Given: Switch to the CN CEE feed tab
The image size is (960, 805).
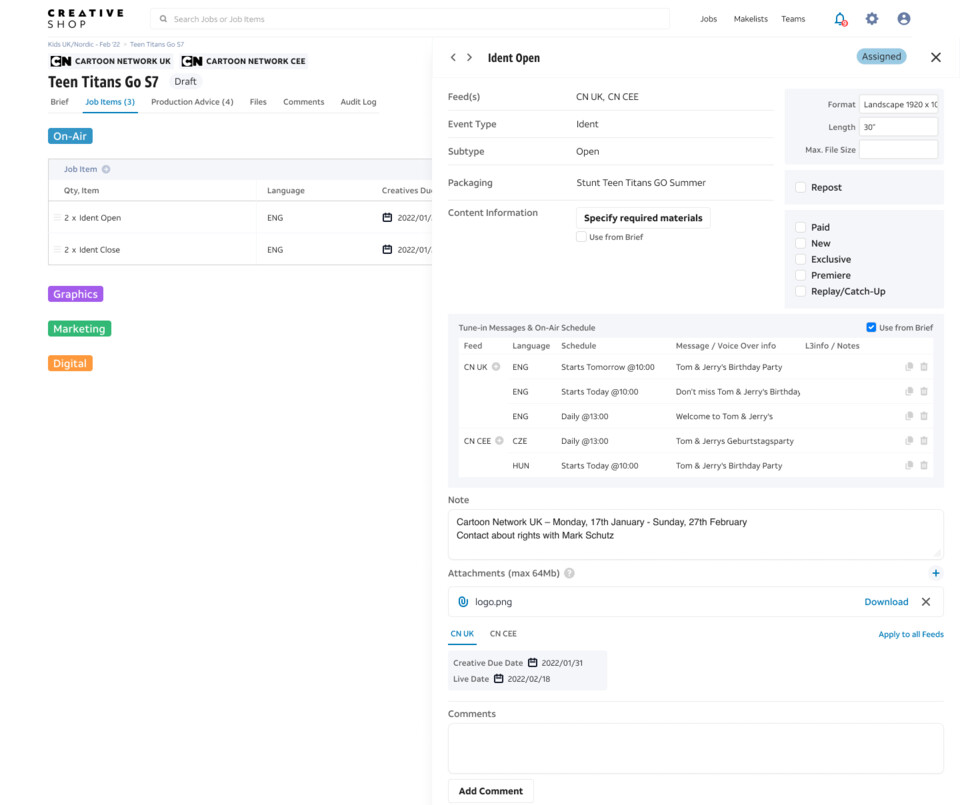Looking at the screenshot, I should 503,634.
